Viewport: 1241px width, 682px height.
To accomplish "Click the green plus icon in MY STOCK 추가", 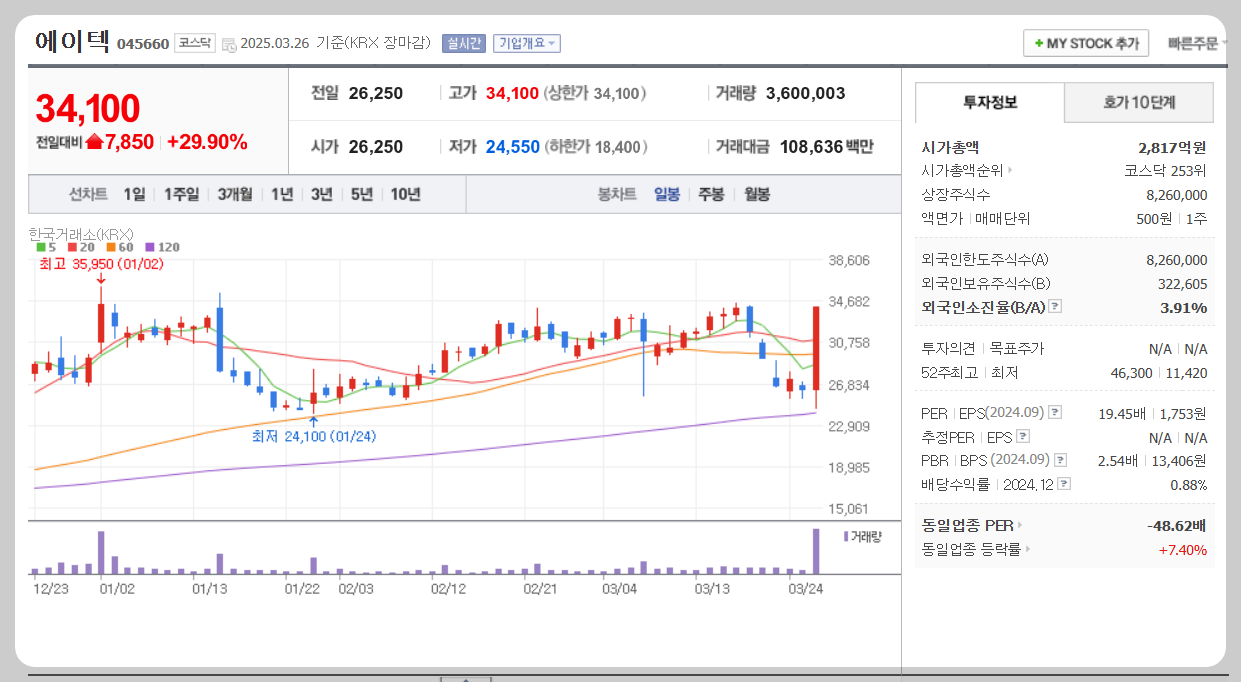I will [x=1039, y=44].
